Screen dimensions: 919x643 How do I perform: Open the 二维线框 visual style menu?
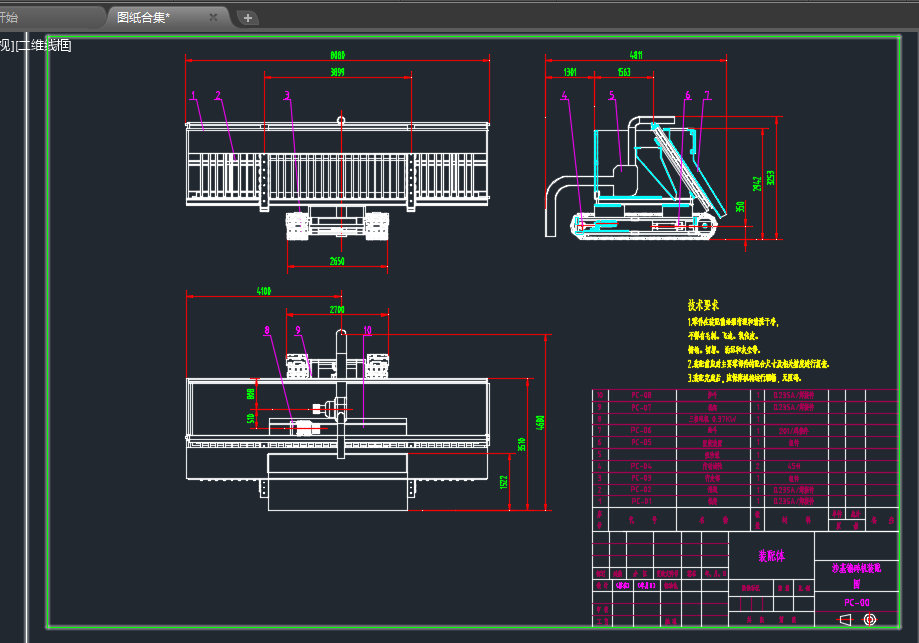pos(45,45)
